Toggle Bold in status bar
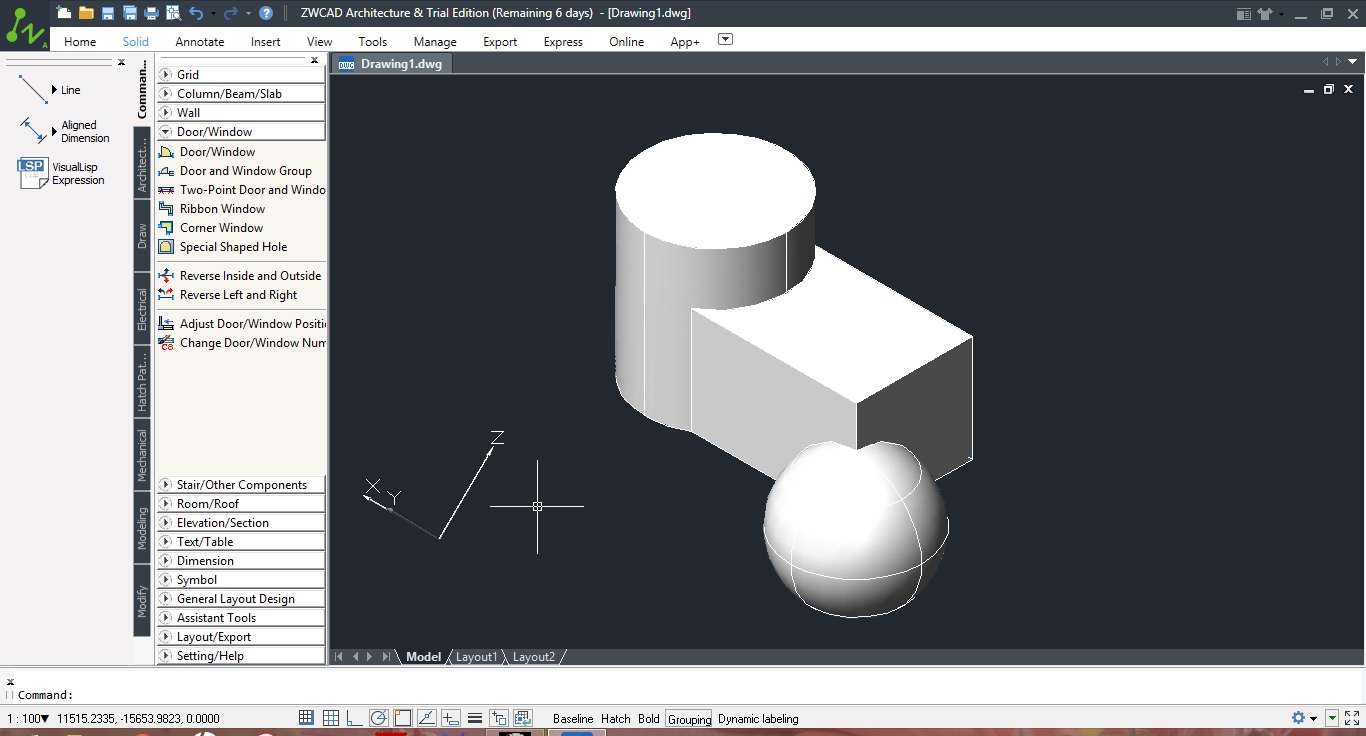1366x736 pixels. (x=649, y=719)
